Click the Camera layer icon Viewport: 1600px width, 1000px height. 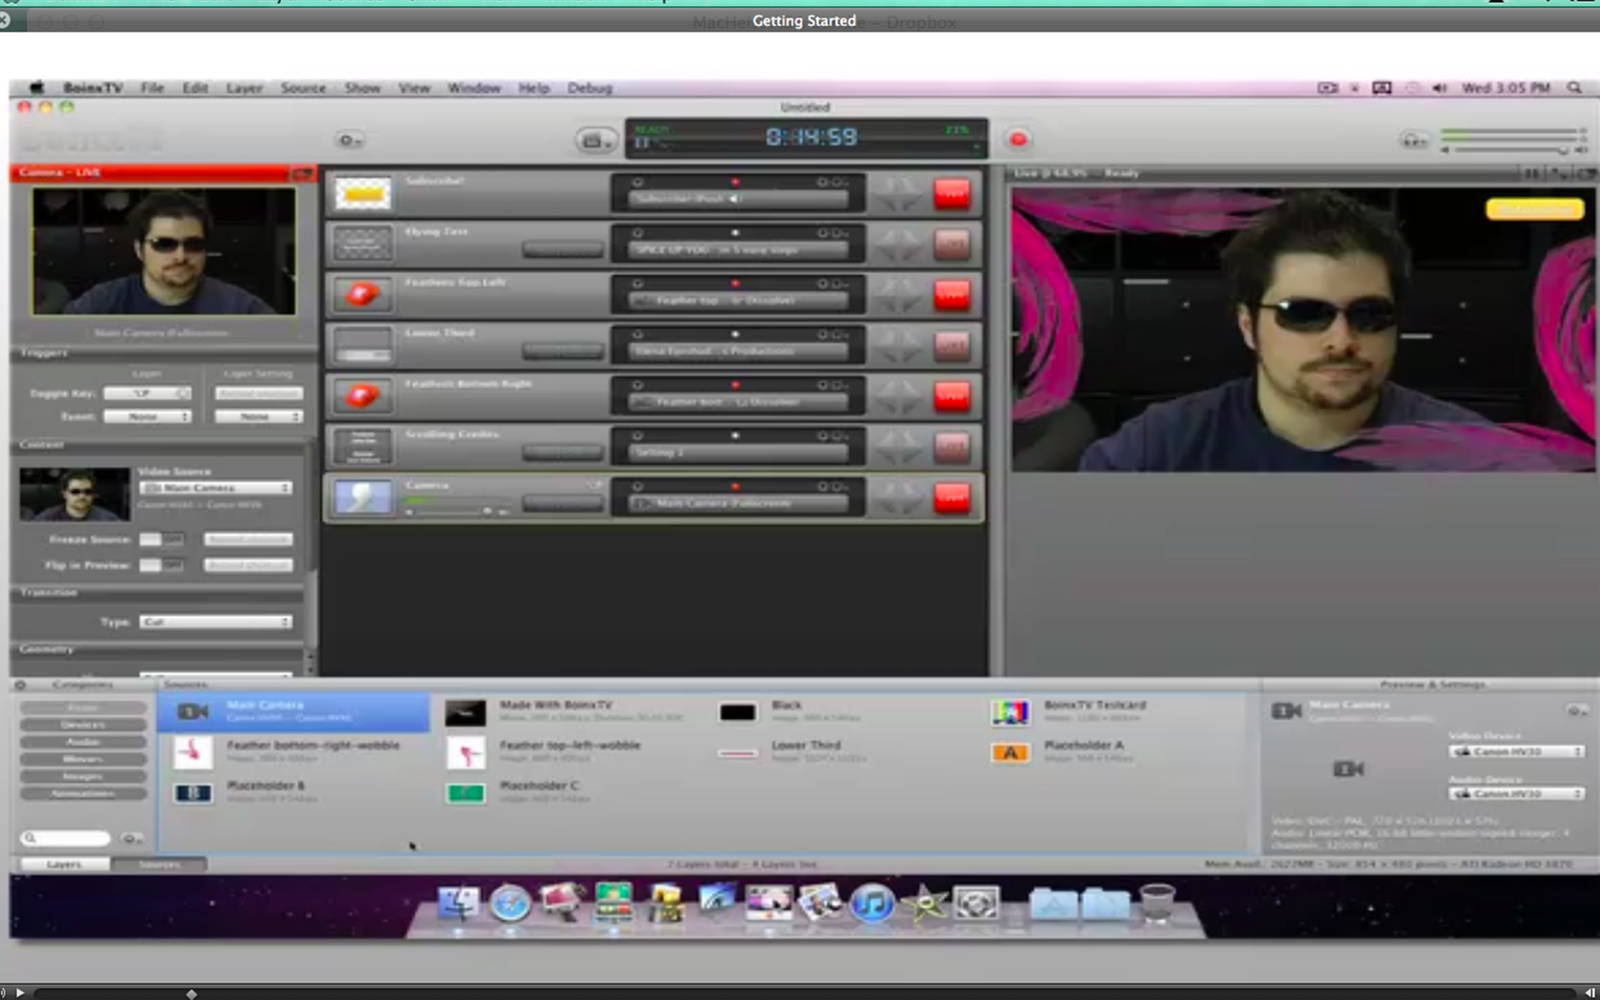pos(362,498)
